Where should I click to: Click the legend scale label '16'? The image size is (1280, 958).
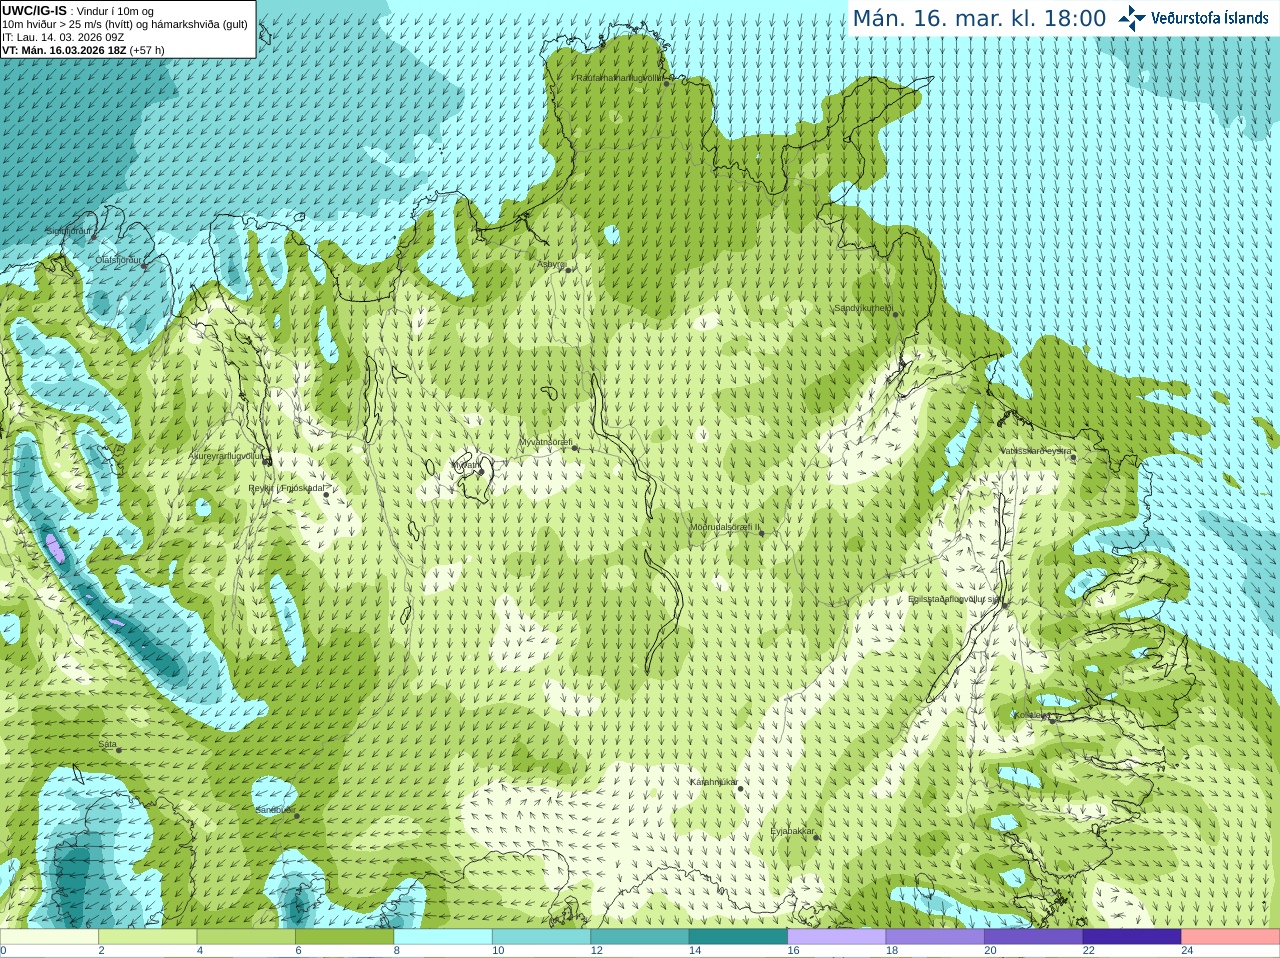coord(793,951)
